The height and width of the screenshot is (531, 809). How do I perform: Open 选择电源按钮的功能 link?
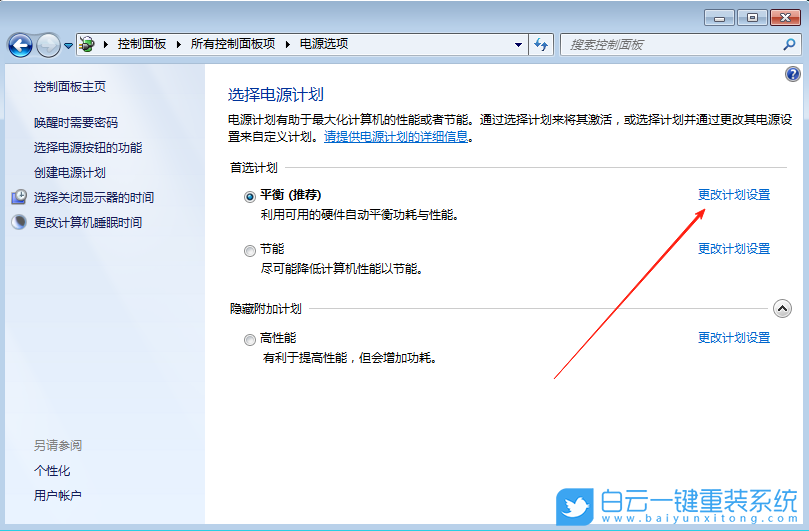[x=88, y=148]
